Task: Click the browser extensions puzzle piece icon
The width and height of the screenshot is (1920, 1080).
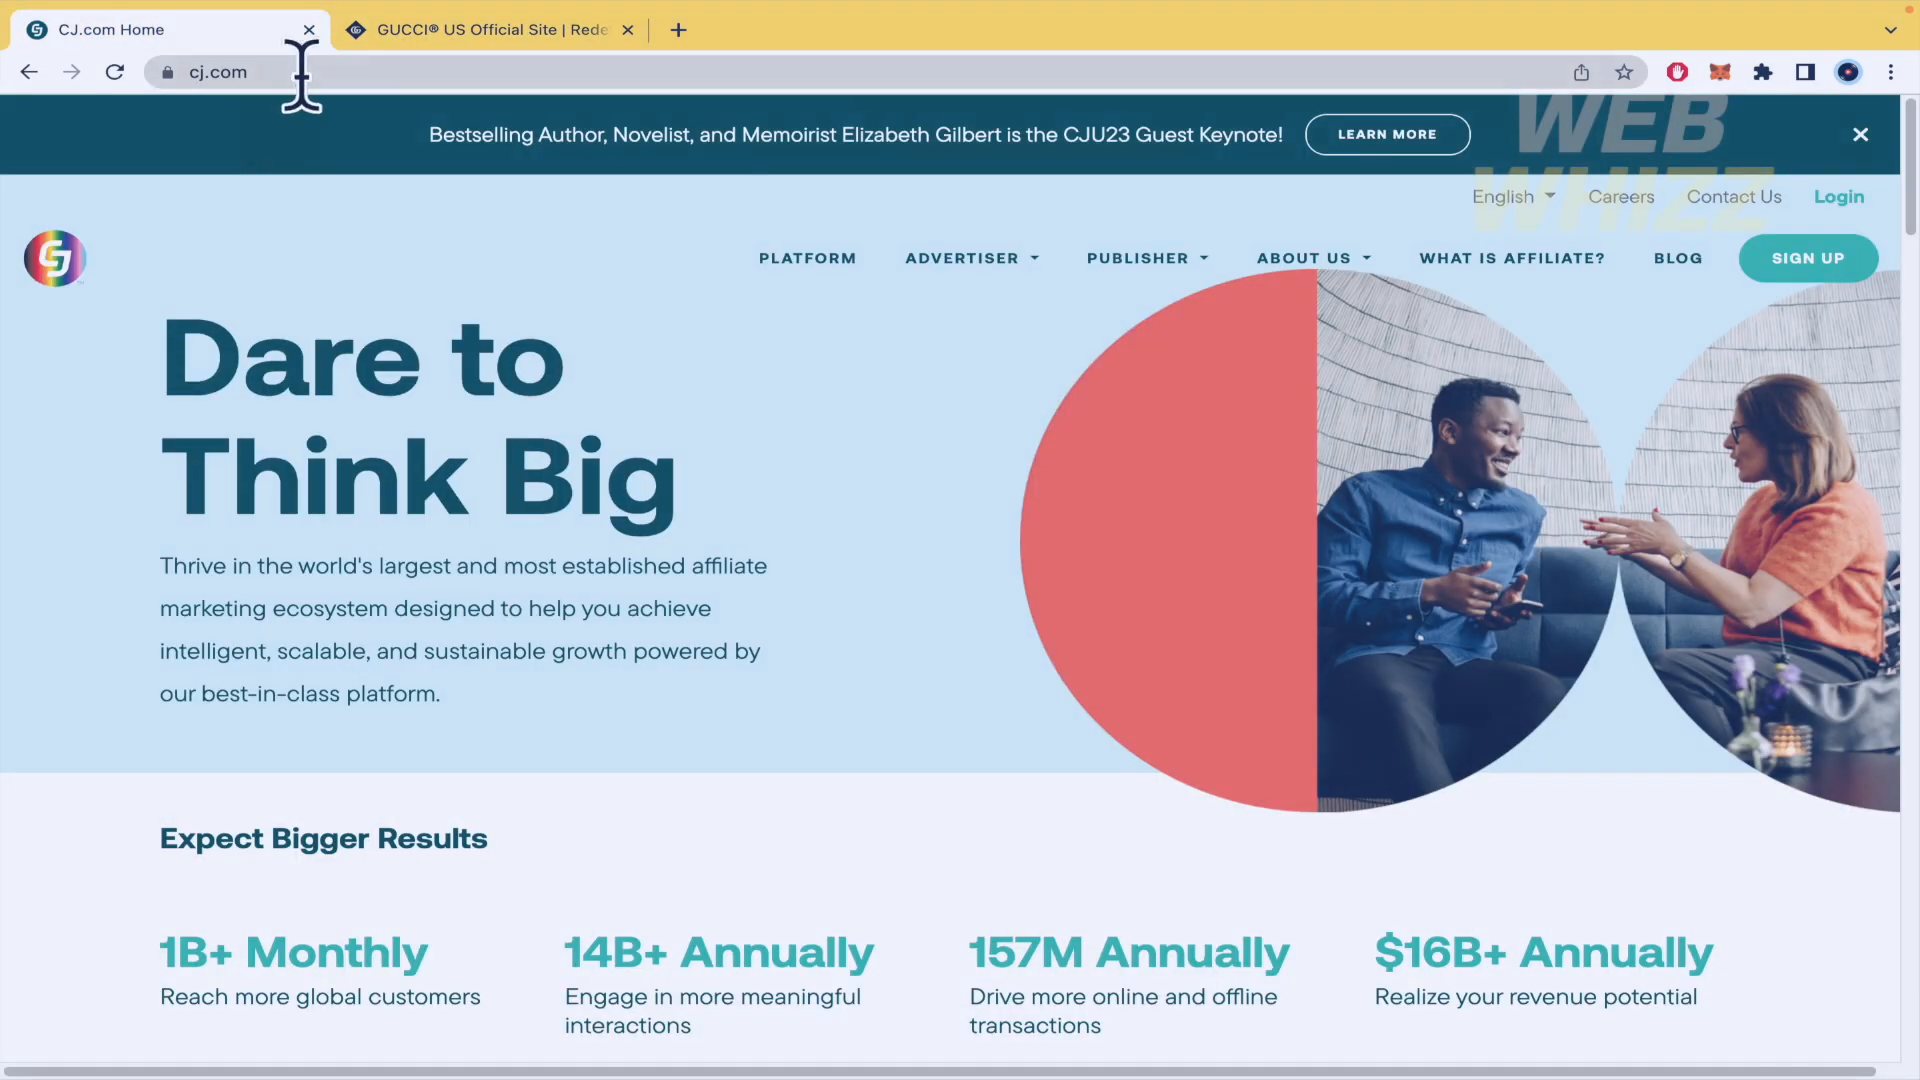Action: click(x=1764, y=71)
